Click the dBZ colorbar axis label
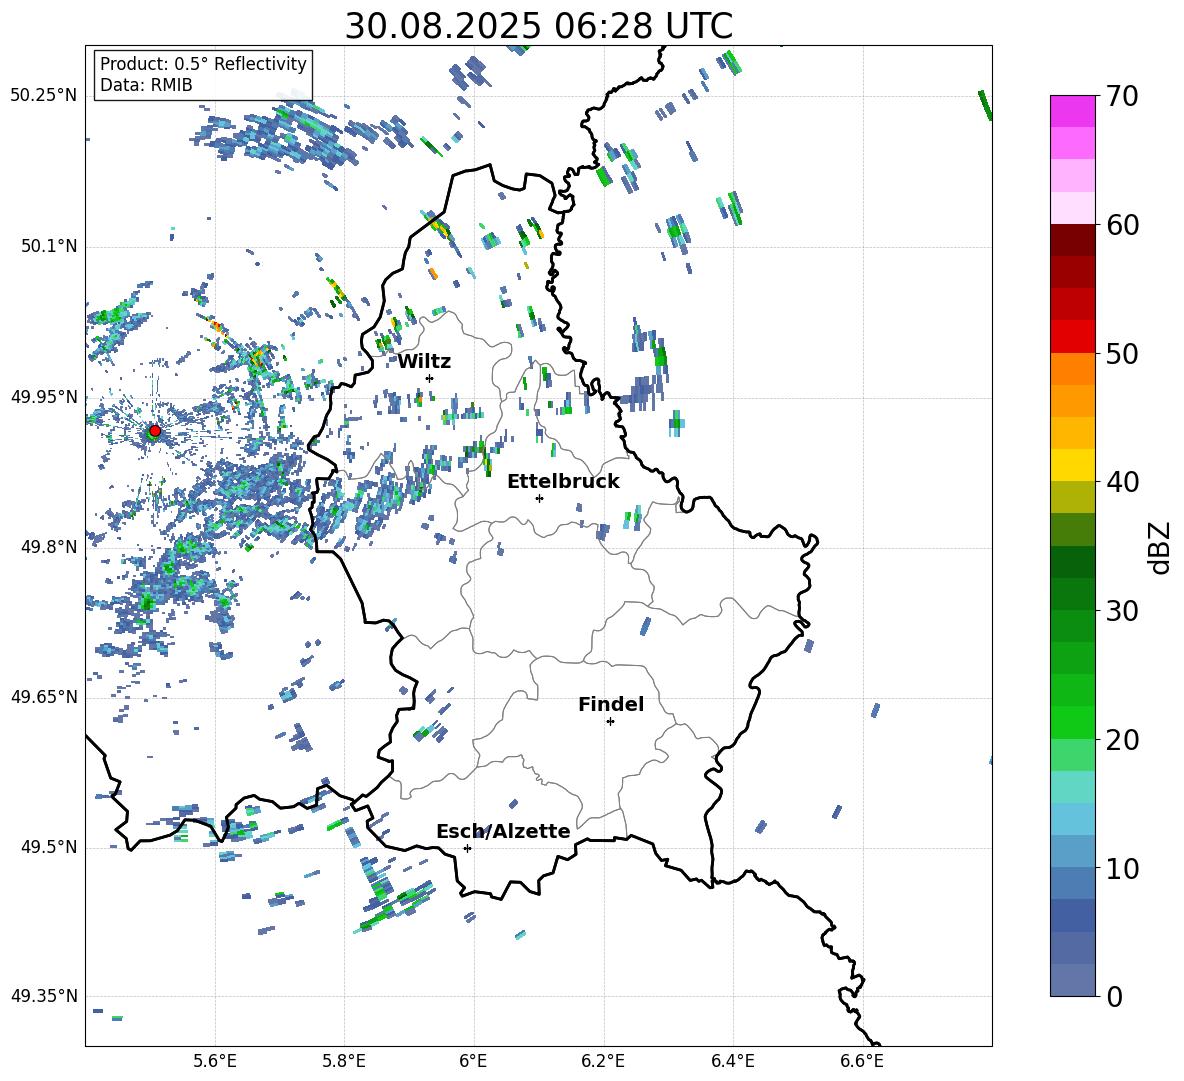The width and height of the screenshot is (1184, 1081). point(1160,547)
